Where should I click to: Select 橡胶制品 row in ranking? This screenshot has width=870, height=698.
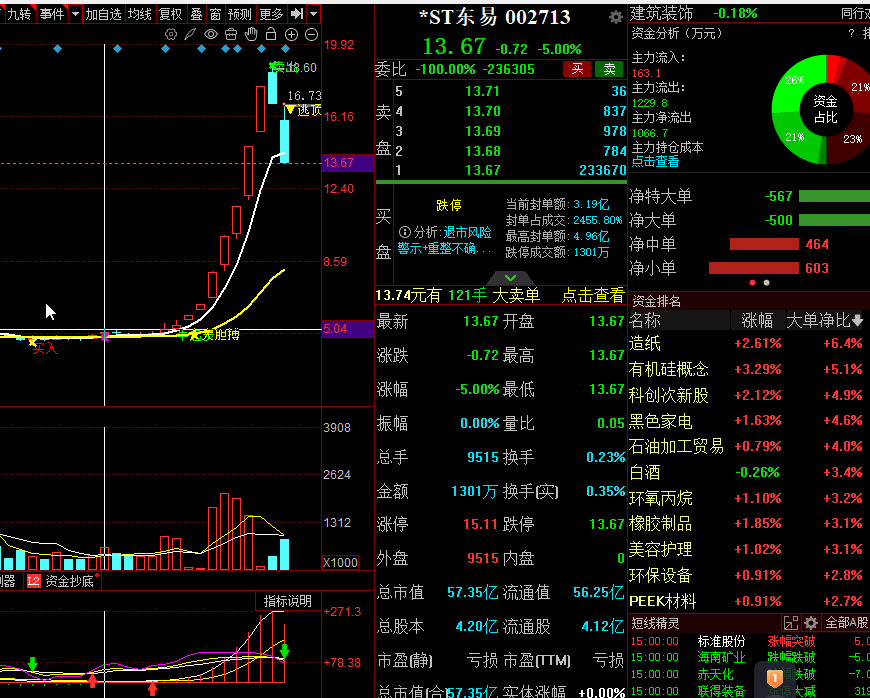[x=748, y=523]
